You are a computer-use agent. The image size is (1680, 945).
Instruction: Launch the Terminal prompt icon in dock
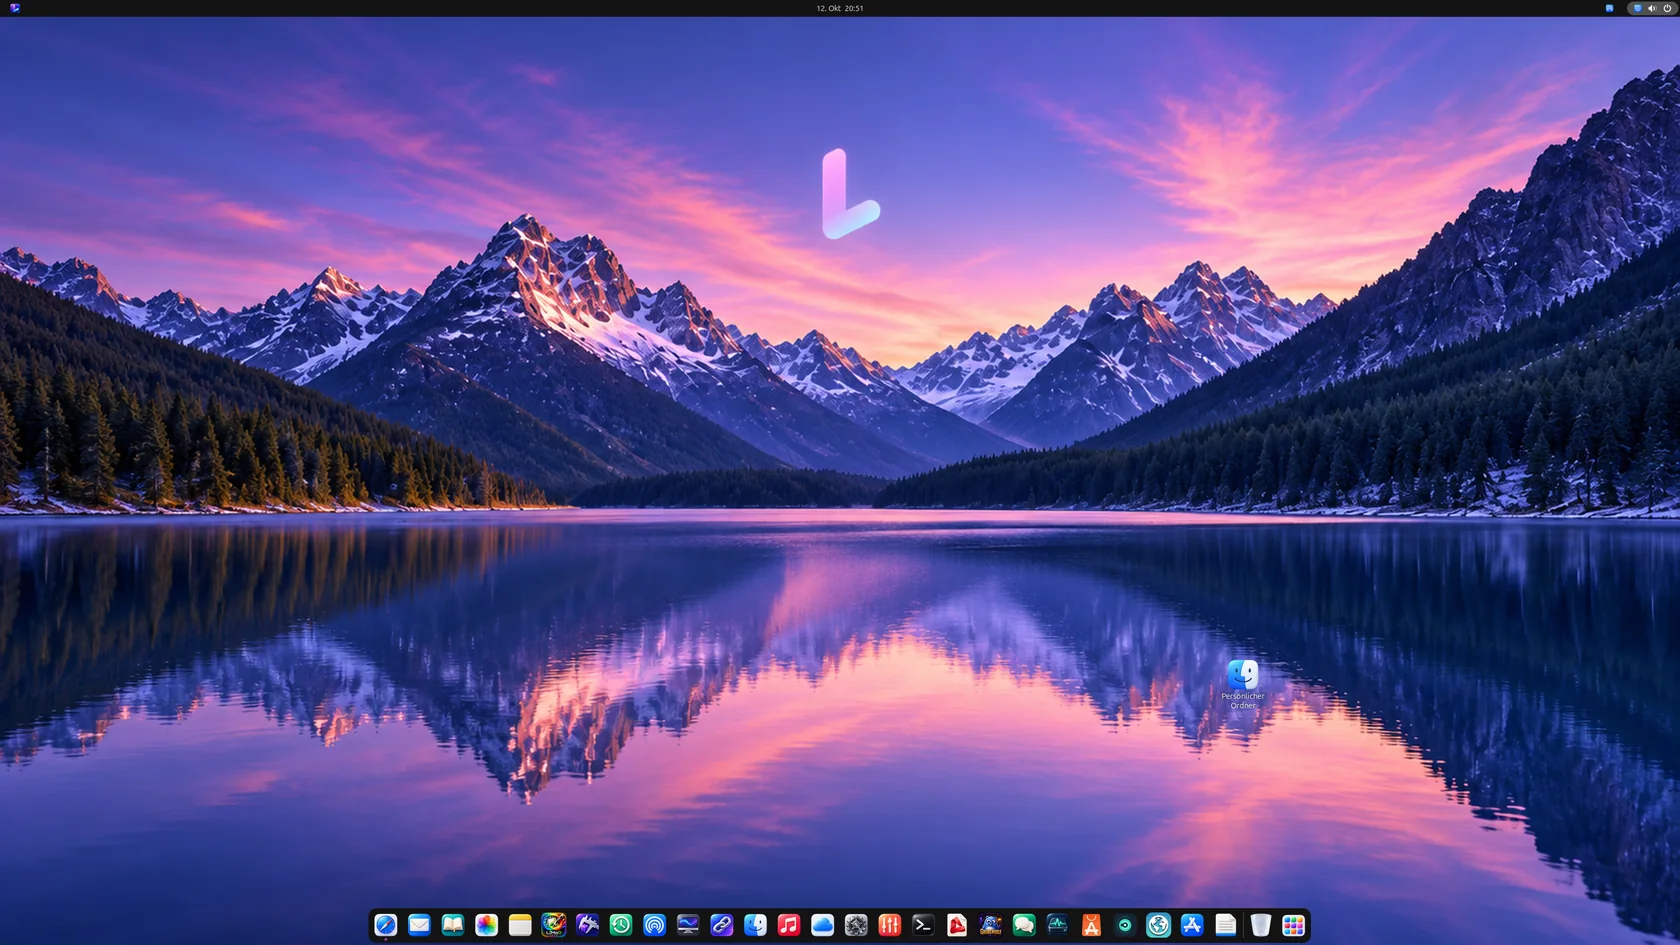[x=923, y=925]
